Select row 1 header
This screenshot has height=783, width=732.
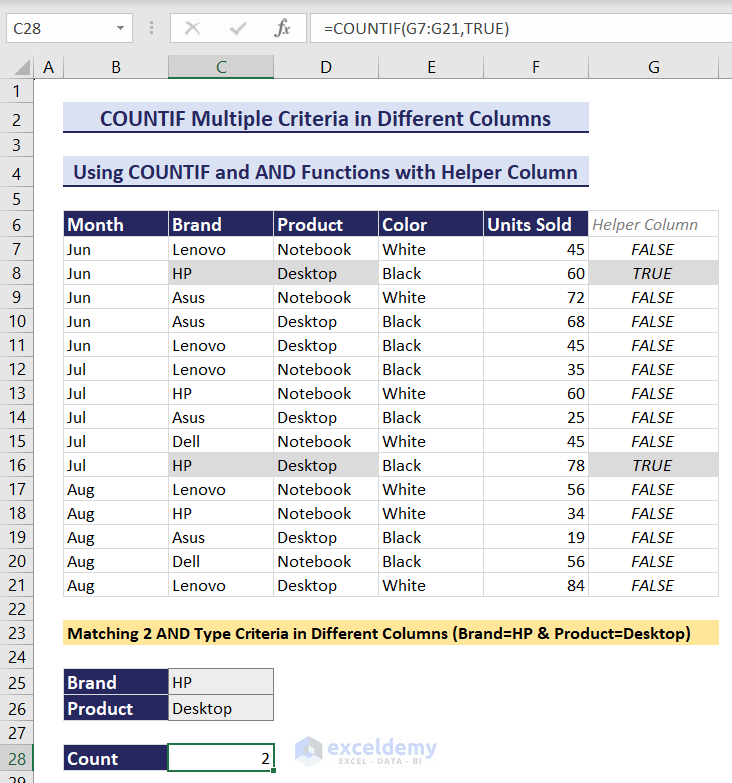point(16,91)
